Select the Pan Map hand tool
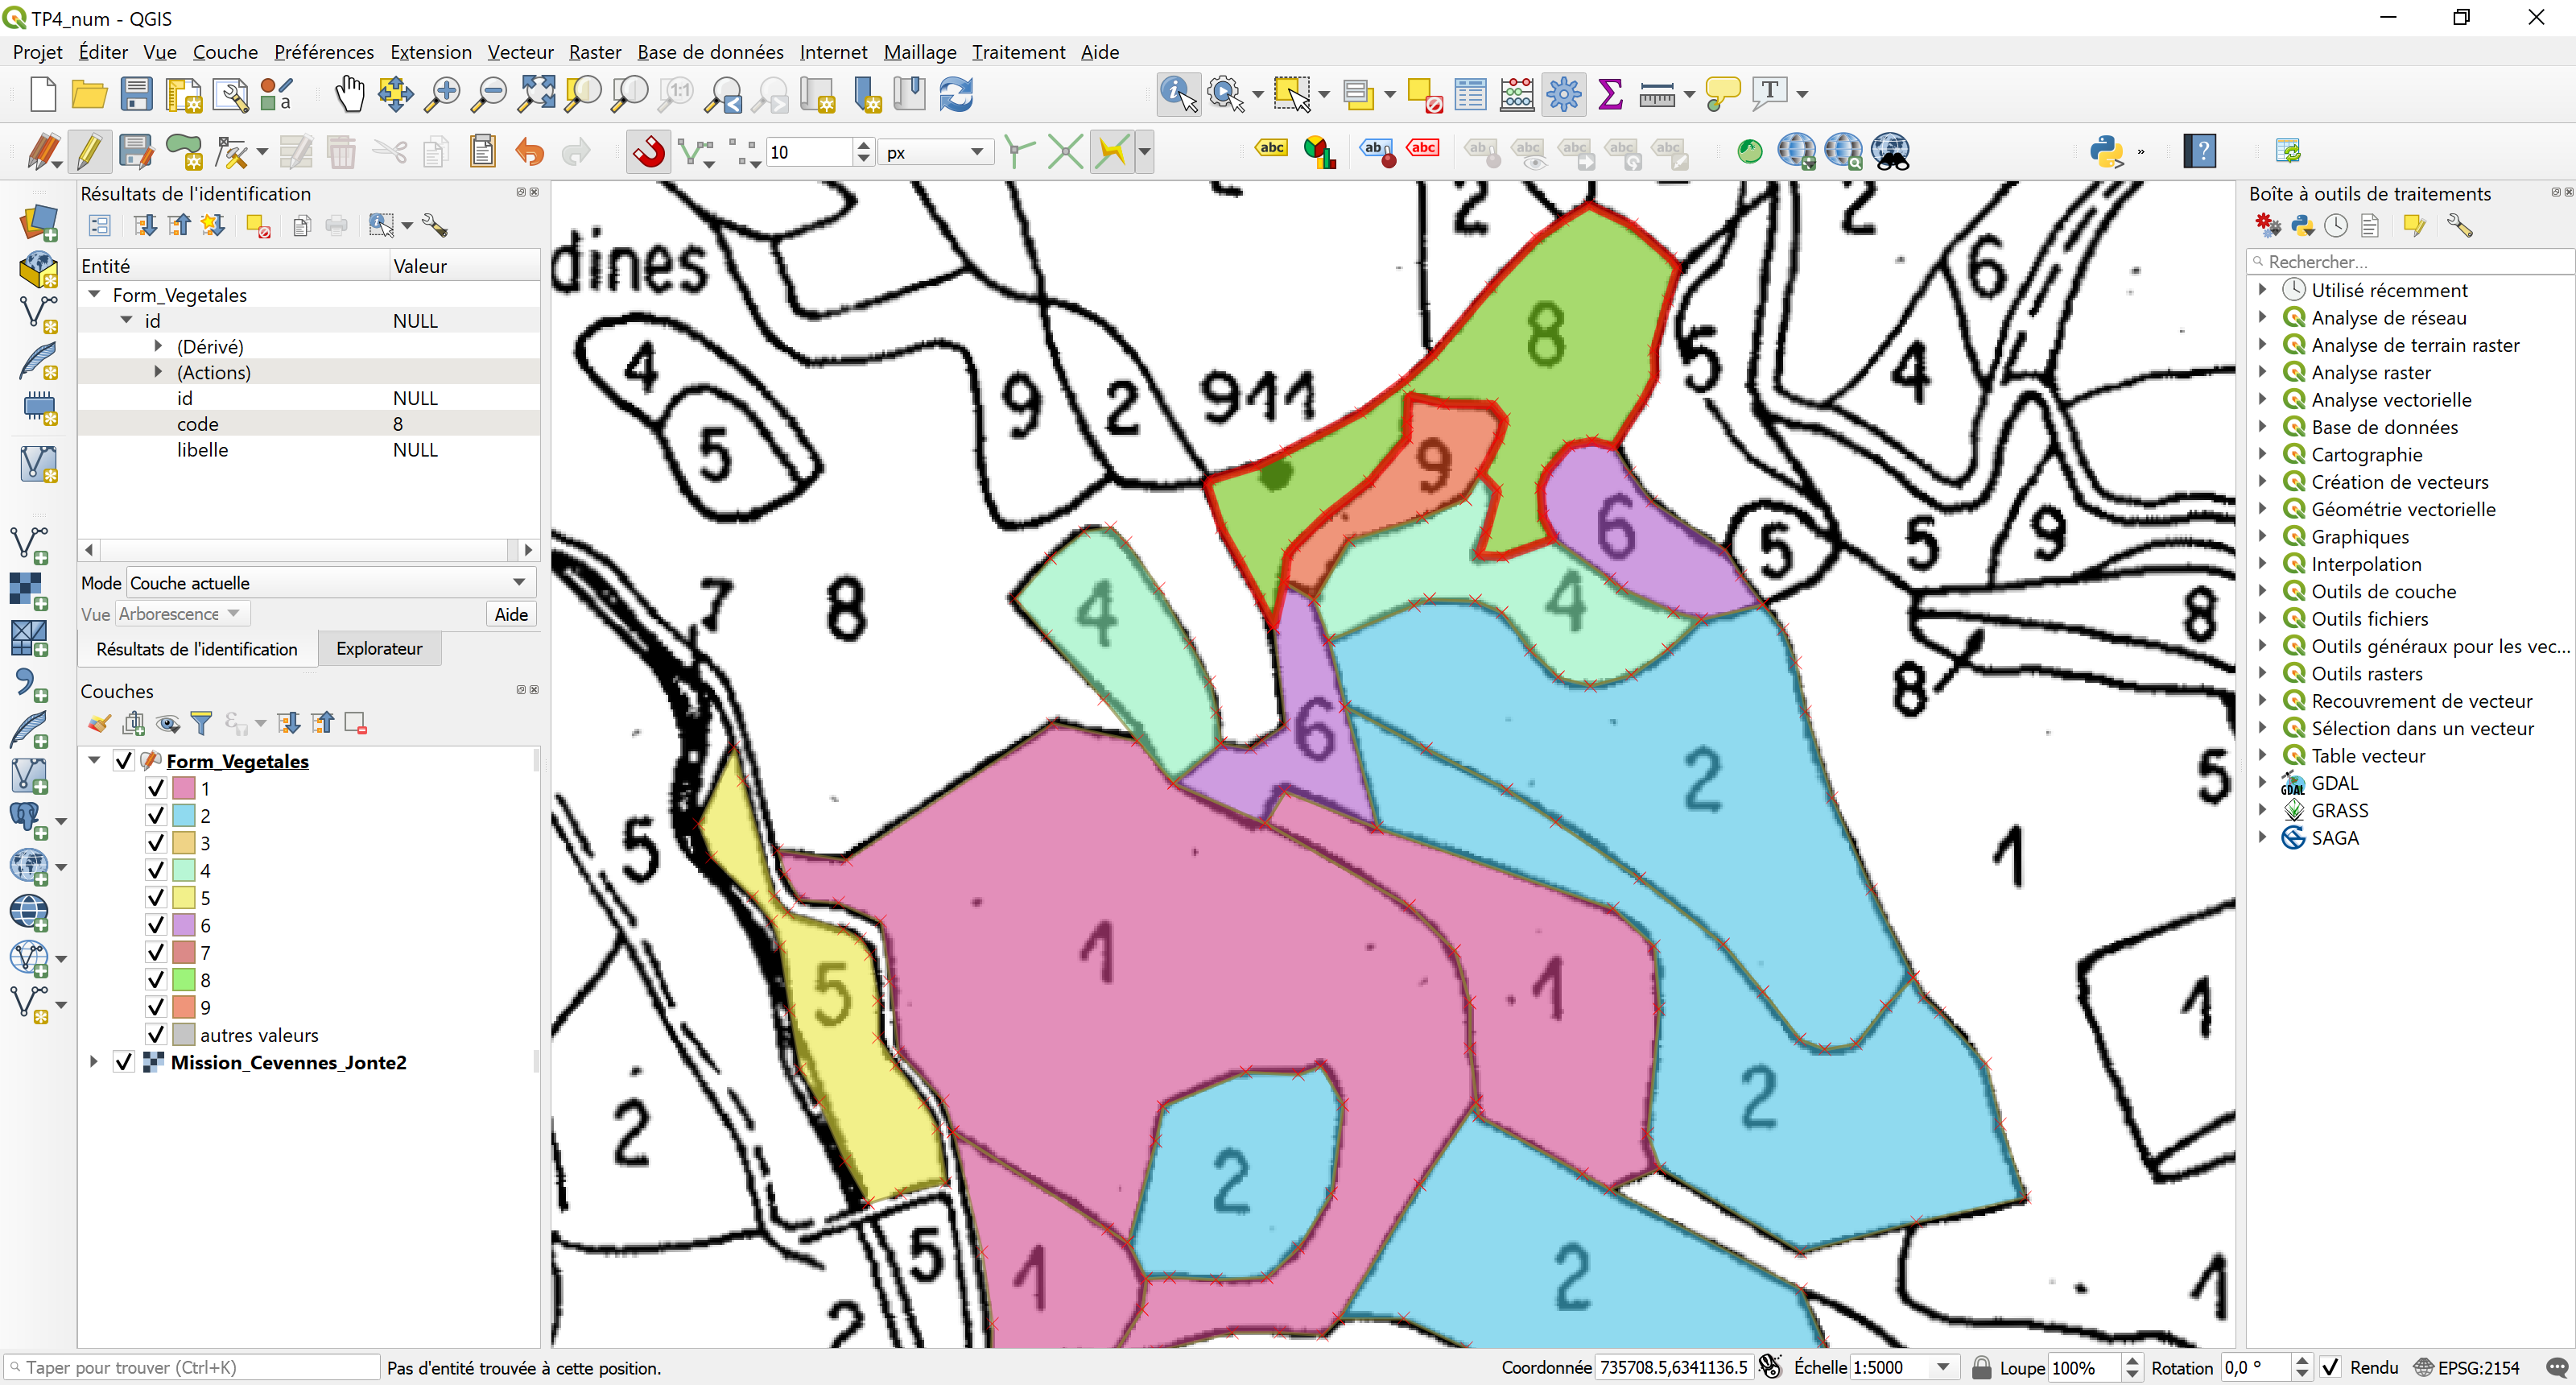This screenshot has width=2576, height=1385. coord(349,95)
